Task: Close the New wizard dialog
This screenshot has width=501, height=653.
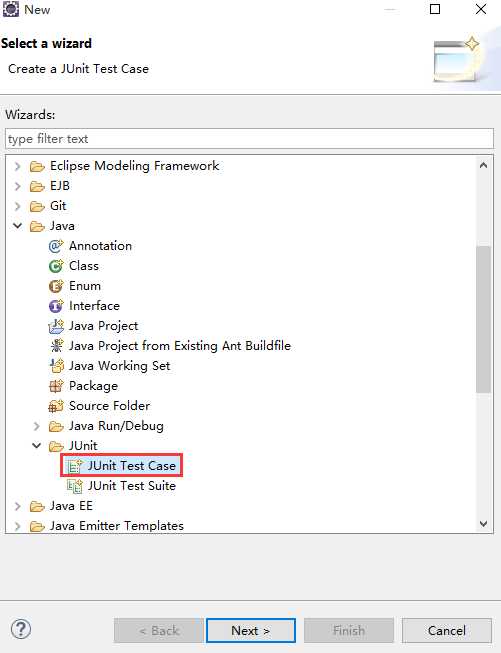Action: click(x=481, y=9)
